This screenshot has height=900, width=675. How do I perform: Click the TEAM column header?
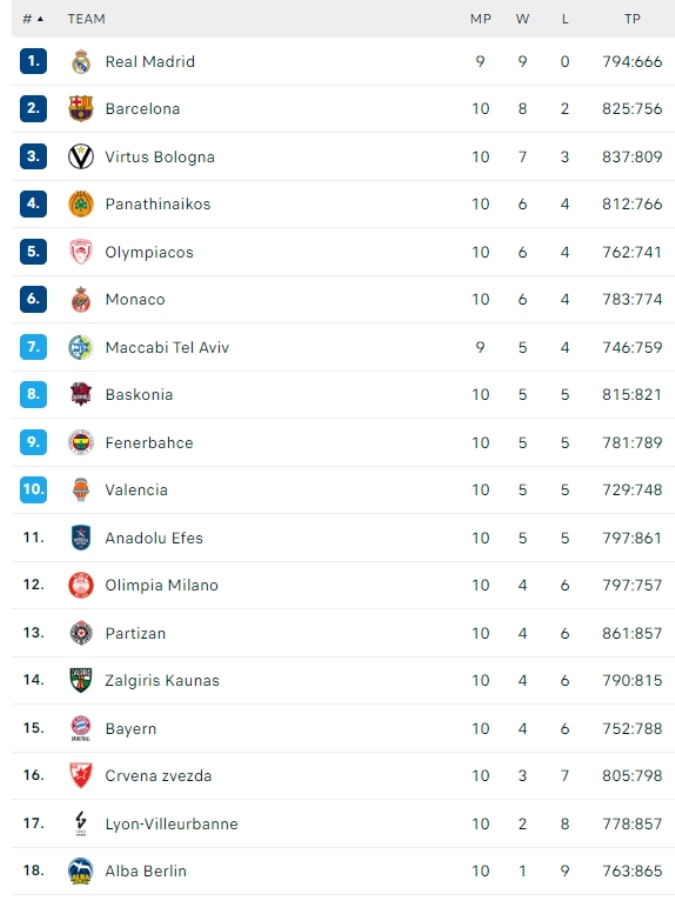pyautogui.click(x=86, y=19)
